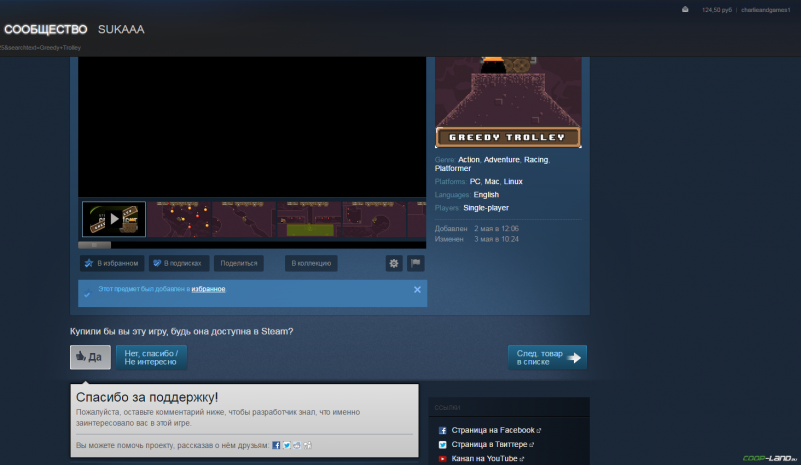Viewport: 801px width, 465px height.
Task: Share the project via the Digg icon
Action: pyautogui.click(x=308, y=446)
